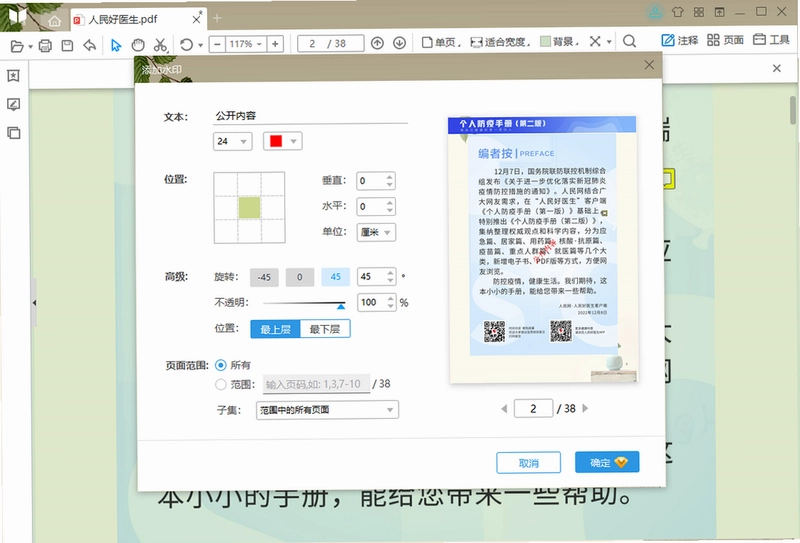Select the Hand pan tool
The height and width of the screenshot is (543, 800).
[x=138, y=45]
